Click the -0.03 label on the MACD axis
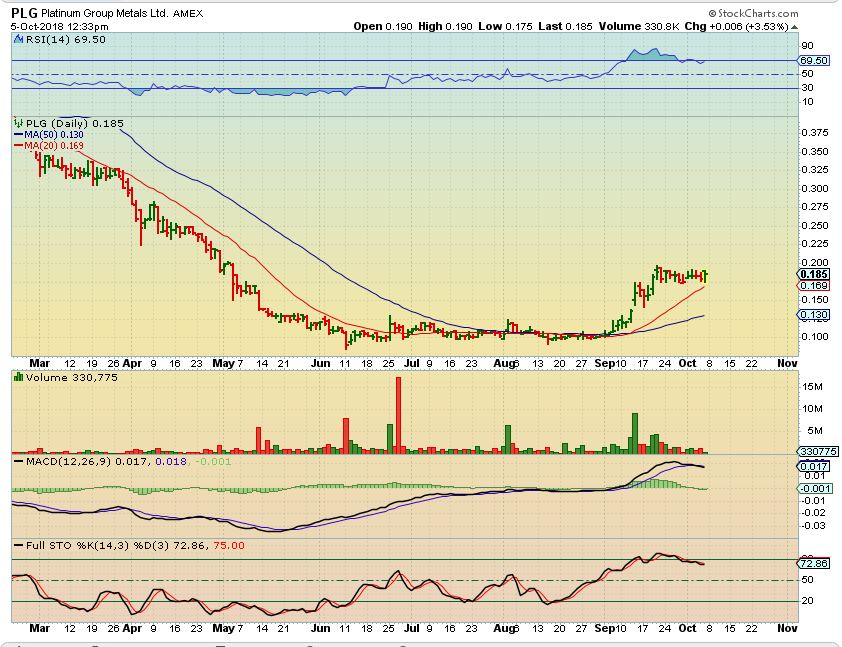The image size is (842, 647). click(x=814, y=526)
